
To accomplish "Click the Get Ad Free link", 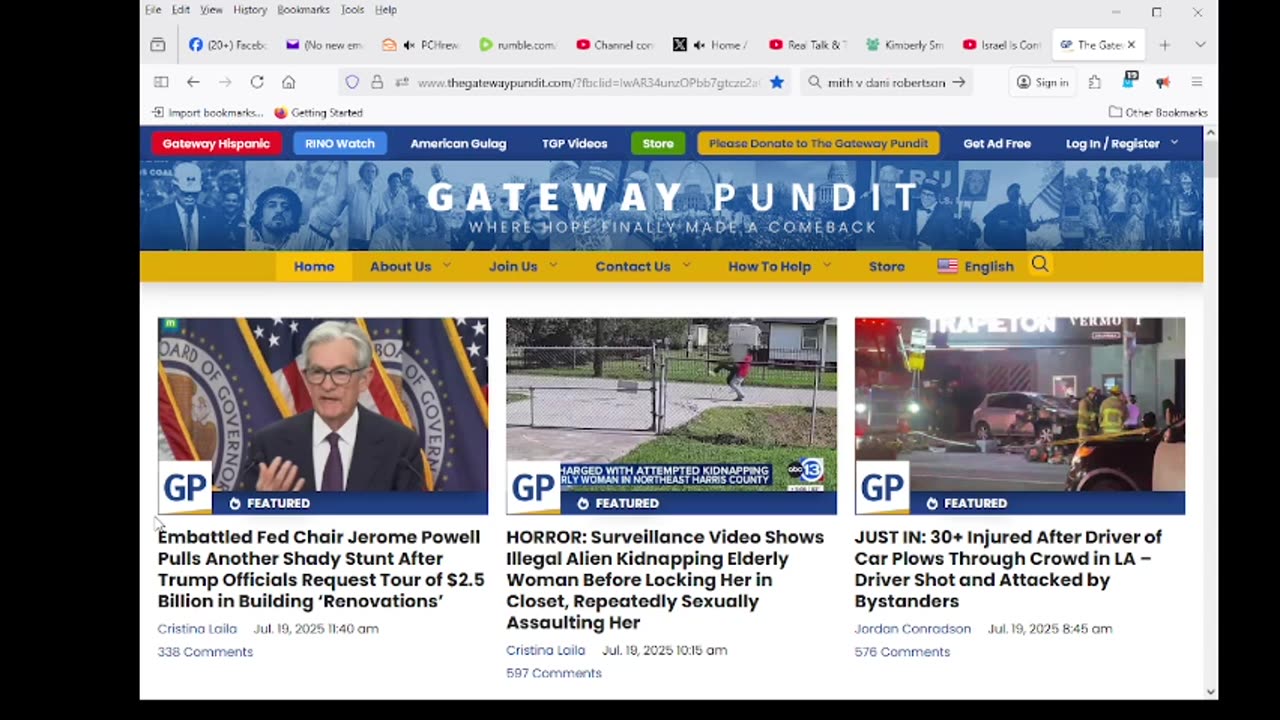I will click(997, 143).
